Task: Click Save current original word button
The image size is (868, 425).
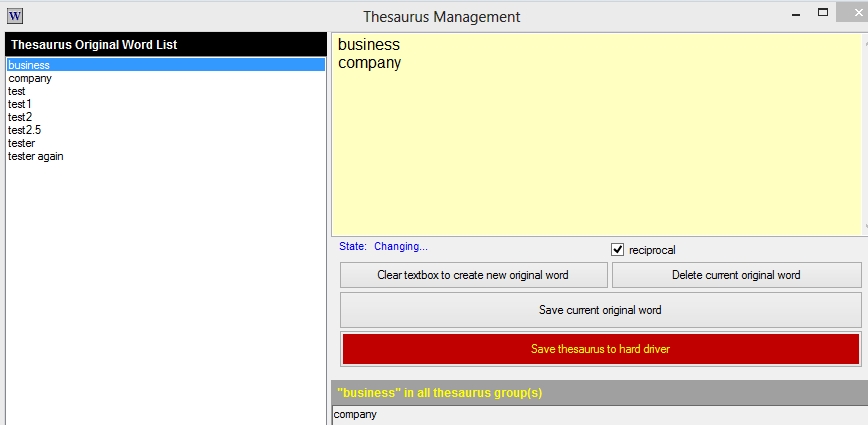Action: pyautogui.click(x=600, y=310)
